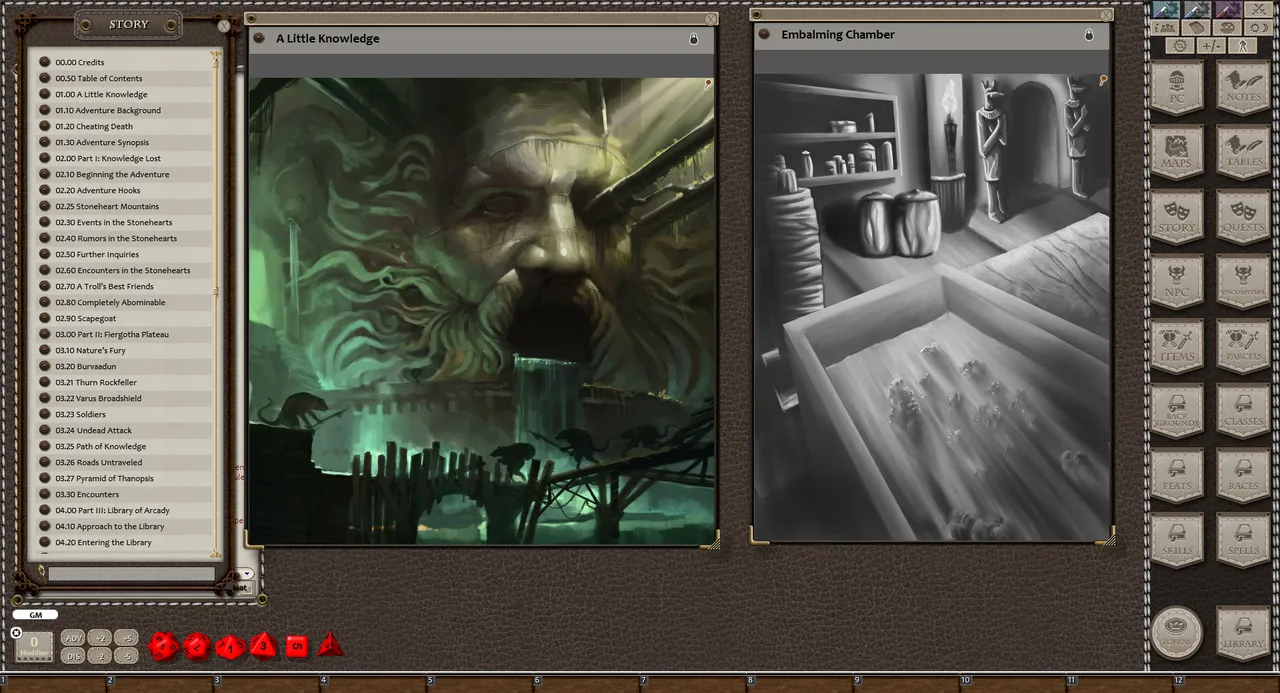Open the Items sidebar button
1280x693 pixels.
pyautogui.click(x=1177, y=347)
